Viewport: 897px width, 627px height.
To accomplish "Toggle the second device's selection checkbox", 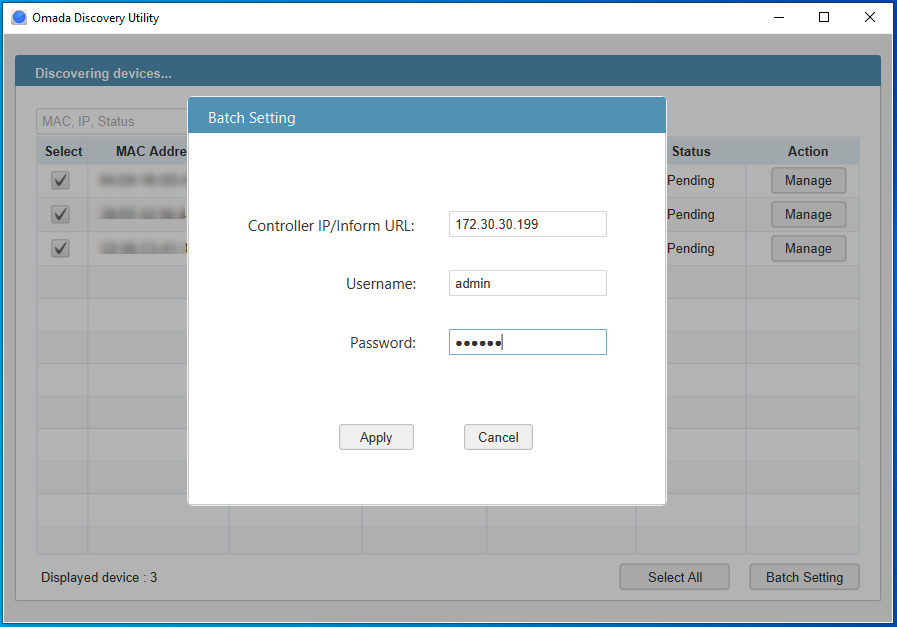I will click(60, 214).
